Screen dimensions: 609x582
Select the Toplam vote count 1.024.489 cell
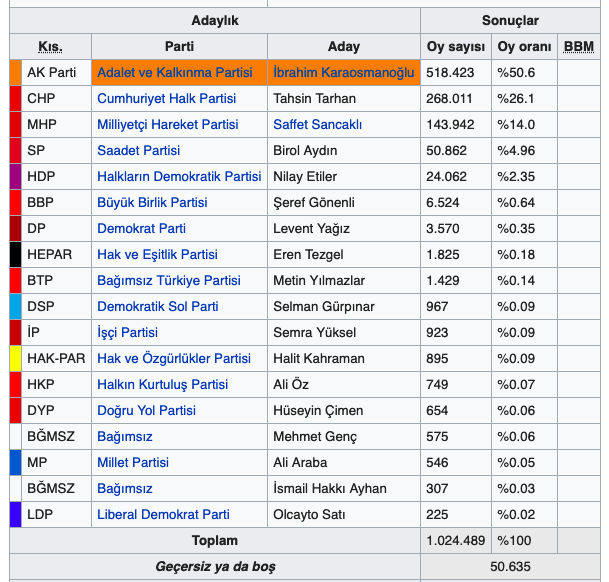pyautogui.click(x=455, y=541)
